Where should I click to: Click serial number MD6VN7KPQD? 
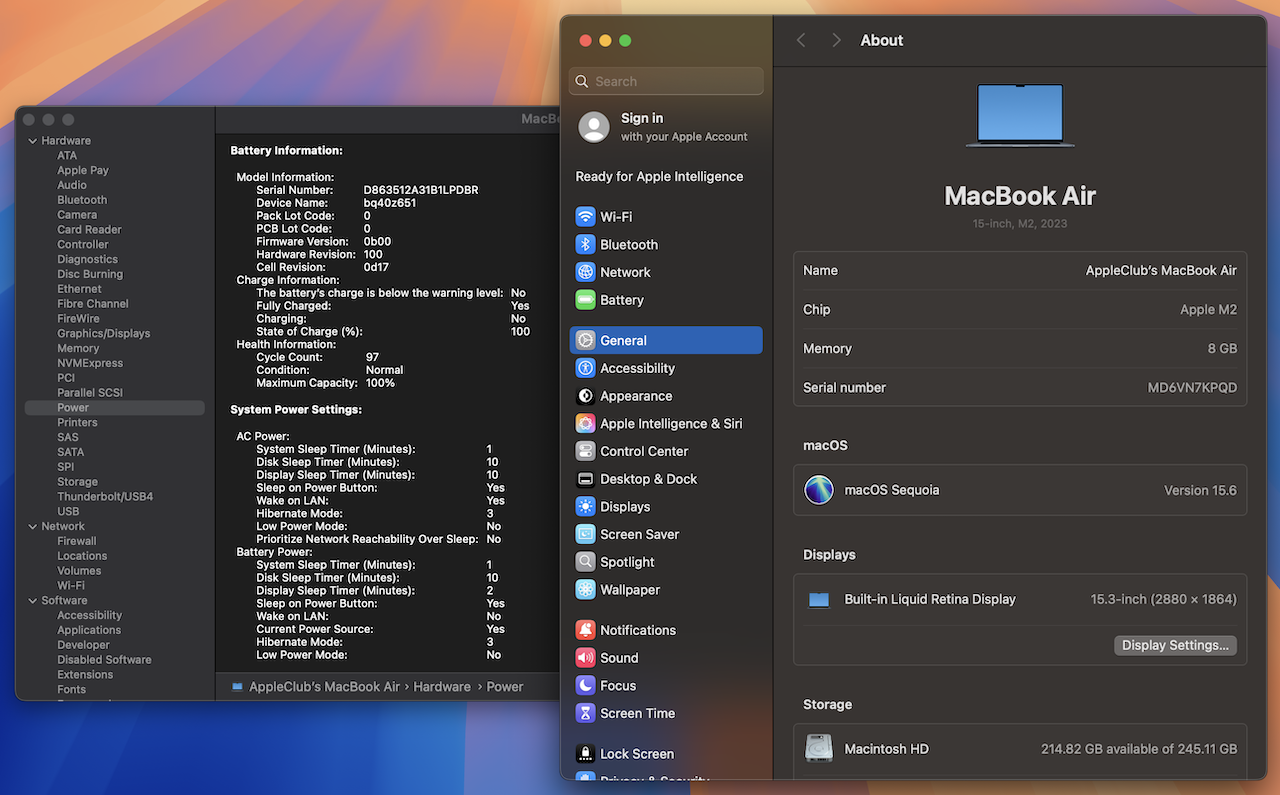pos(1192,388)
